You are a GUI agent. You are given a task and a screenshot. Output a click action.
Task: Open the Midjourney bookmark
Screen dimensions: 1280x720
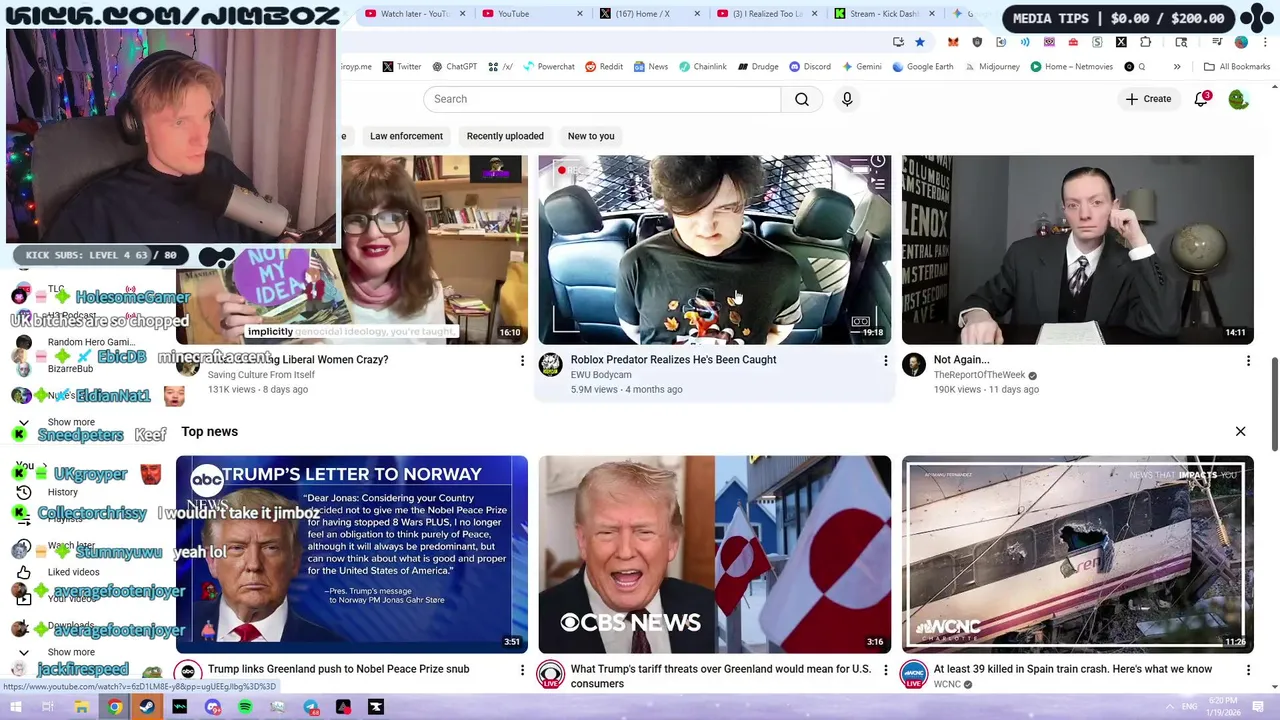992,67
